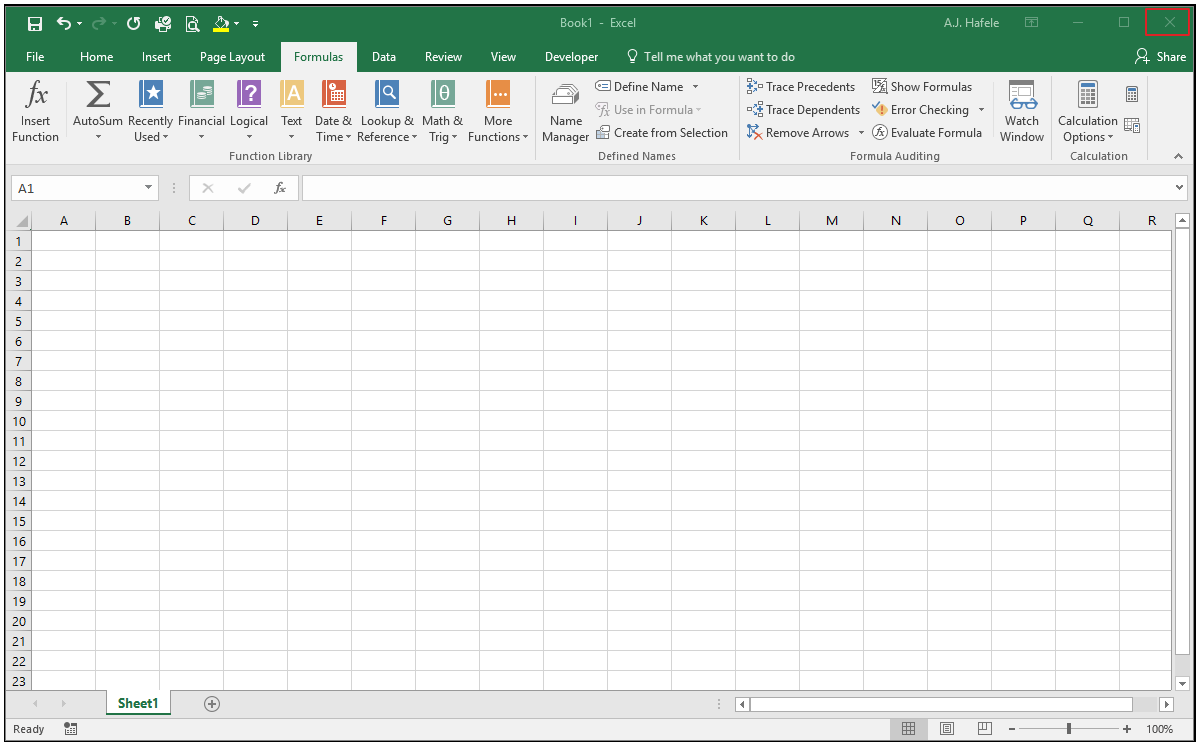Switch to Page Layout view in the status bar
The height and width of the screenshot is (747, 1201).
click(947, 729)
